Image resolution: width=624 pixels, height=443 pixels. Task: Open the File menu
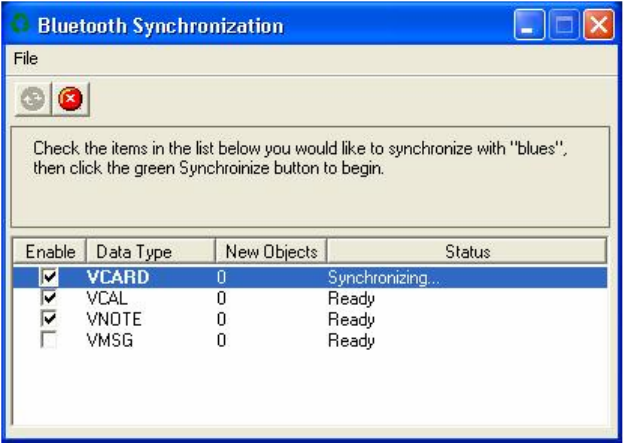26,59
